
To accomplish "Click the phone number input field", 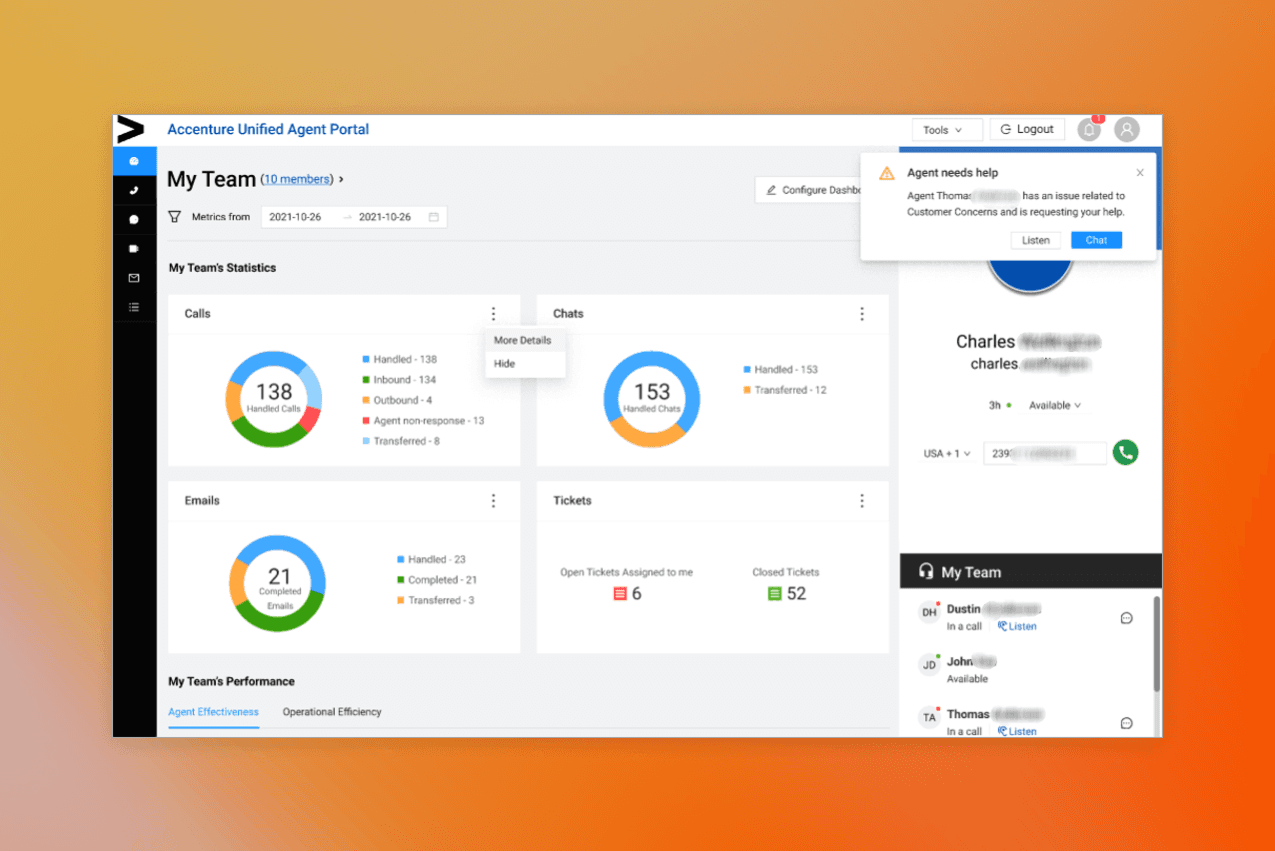I will [1045, 454].
